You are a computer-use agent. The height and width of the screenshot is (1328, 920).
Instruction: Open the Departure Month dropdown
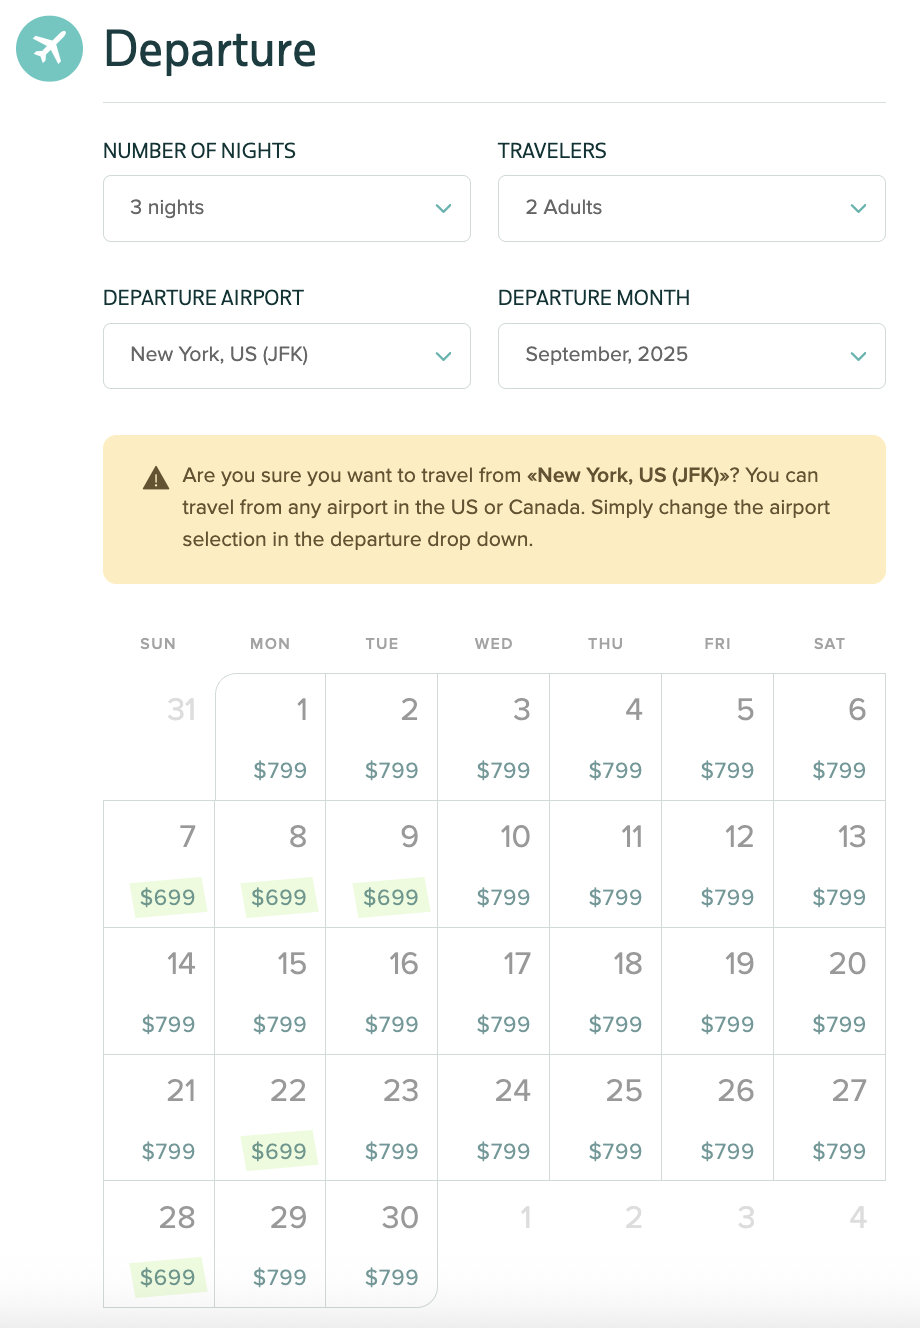[691, 355]
